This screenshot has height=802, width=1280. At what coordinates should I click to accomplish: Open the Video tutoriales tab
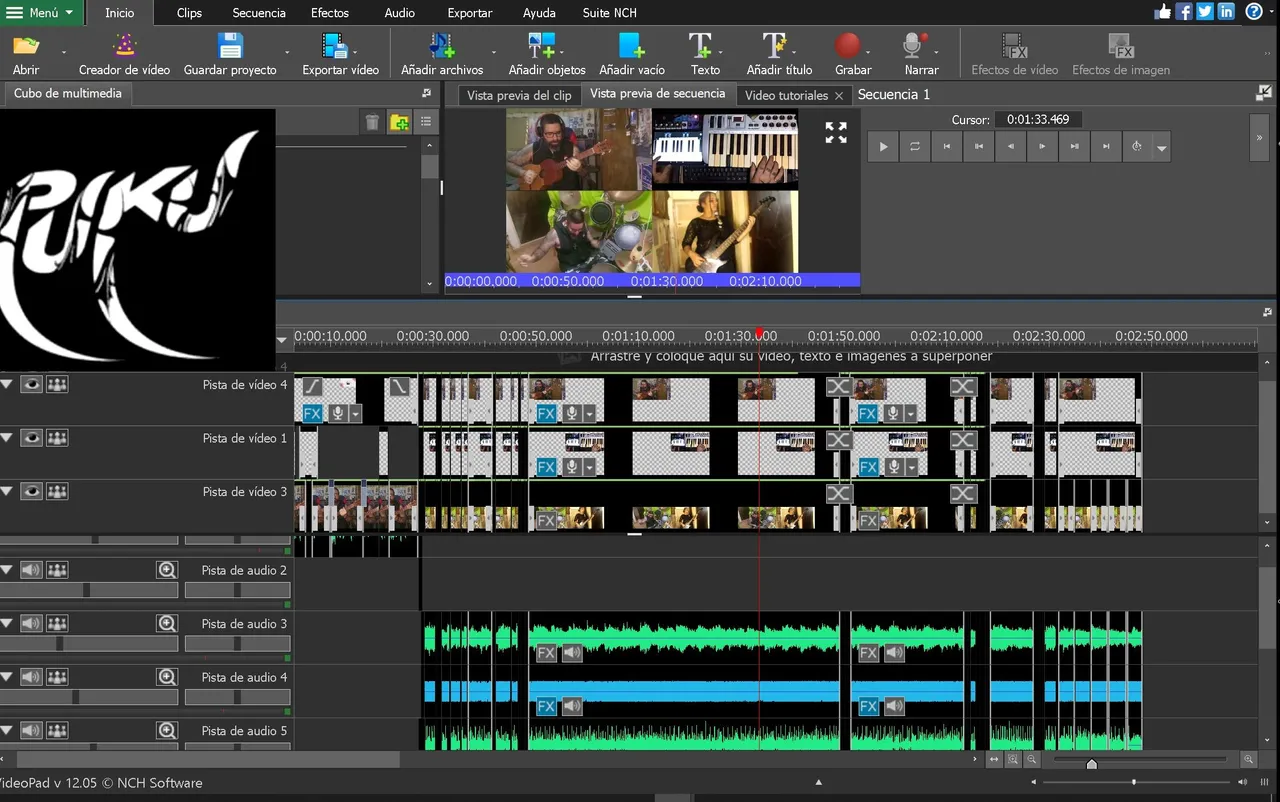pyautogui.click(x=786, y=95)
